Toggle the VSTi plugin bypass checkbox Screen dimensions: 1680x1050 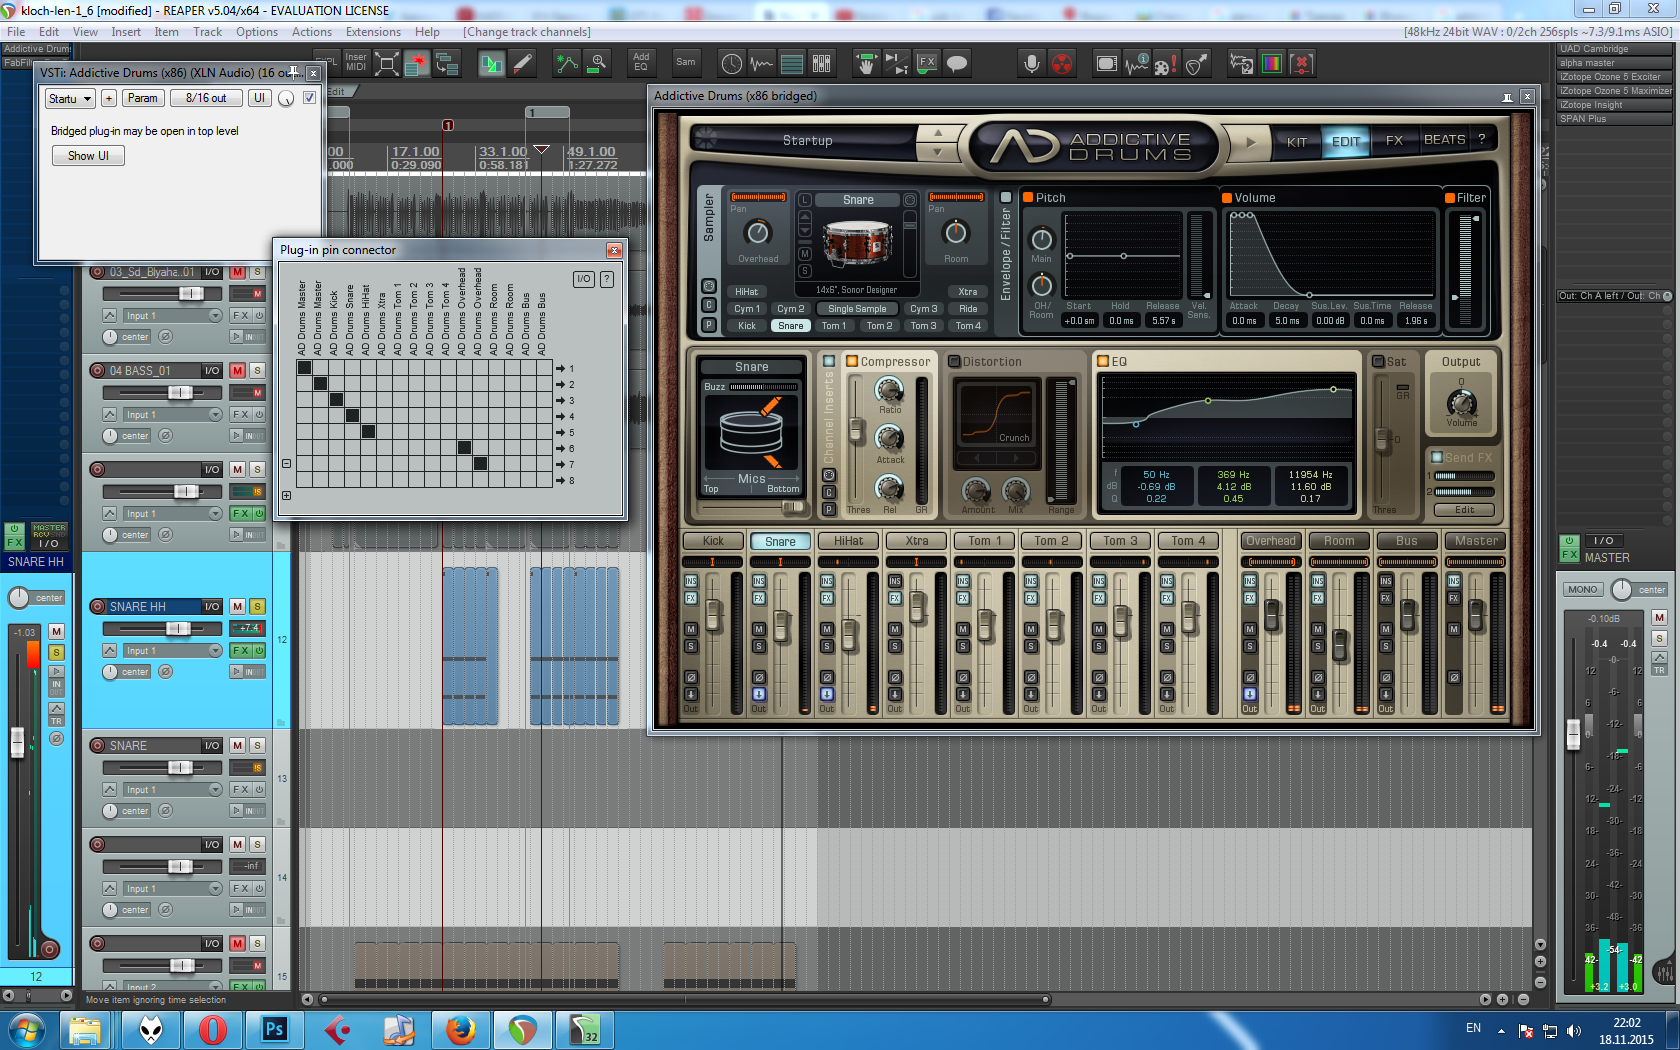click(309, 98)
